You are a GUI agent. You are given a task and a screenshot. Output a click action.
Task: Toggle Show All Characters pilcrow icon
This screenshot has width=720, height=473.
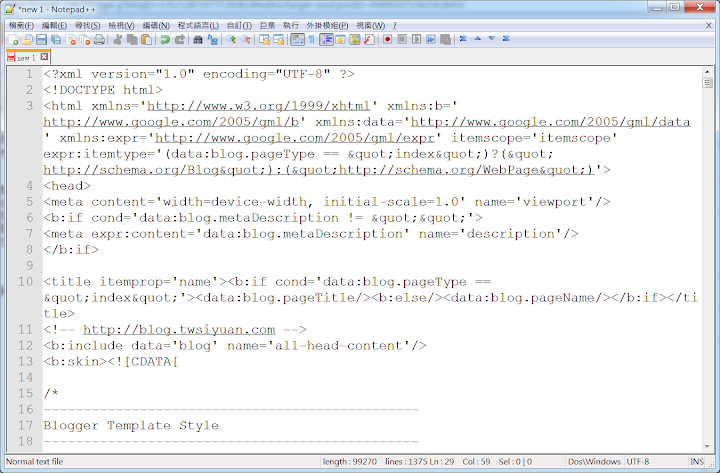click(311, 39)
